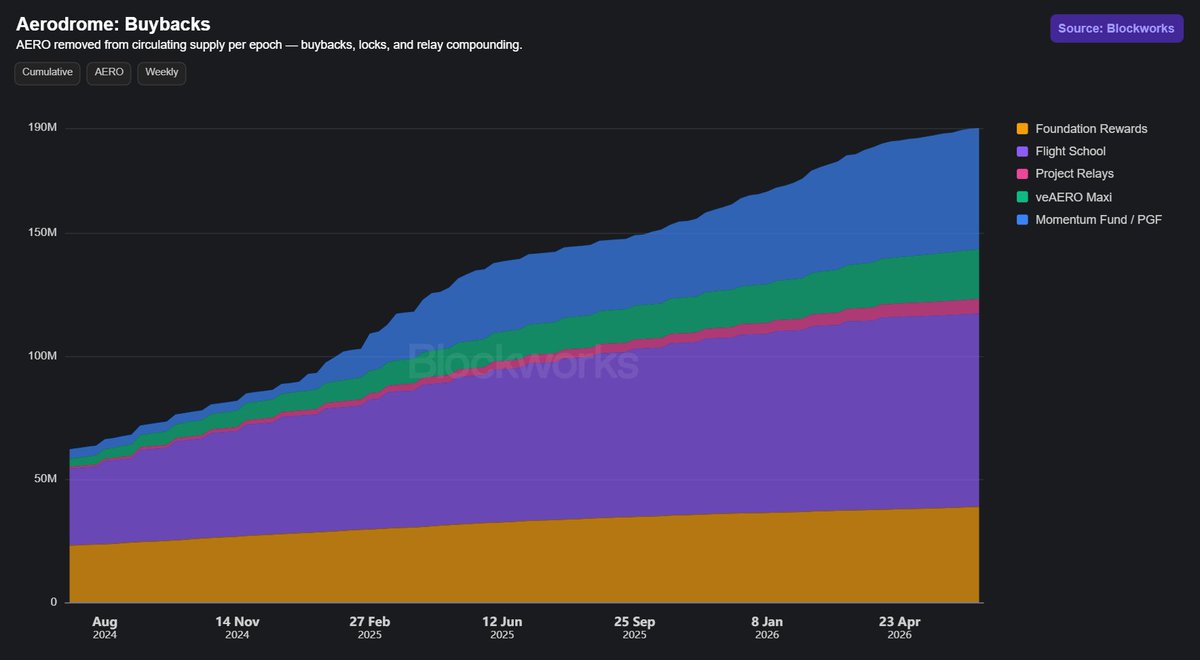Screen dimensions: 1200x660
Task: Click the Project Relays legend label
Action: point(1074,174)
